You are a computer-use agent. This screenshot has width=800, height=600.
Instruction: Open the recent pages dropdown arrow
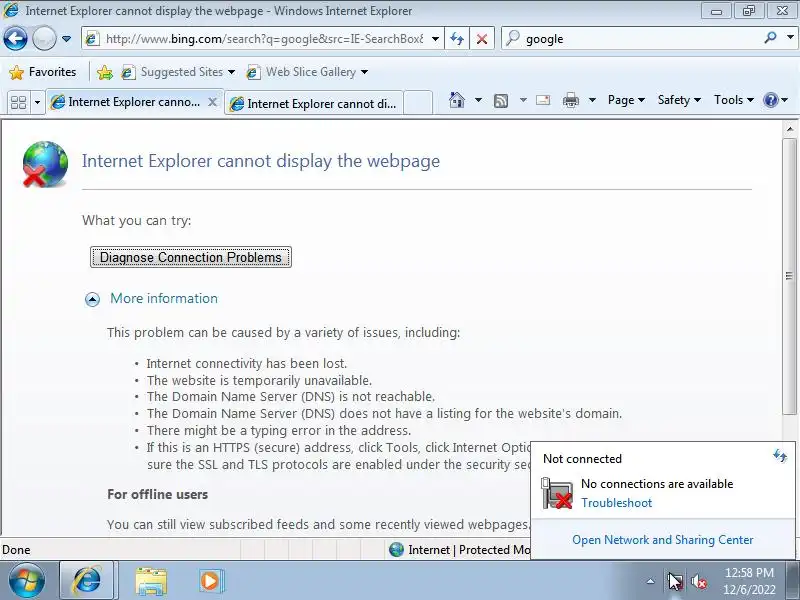66,39
